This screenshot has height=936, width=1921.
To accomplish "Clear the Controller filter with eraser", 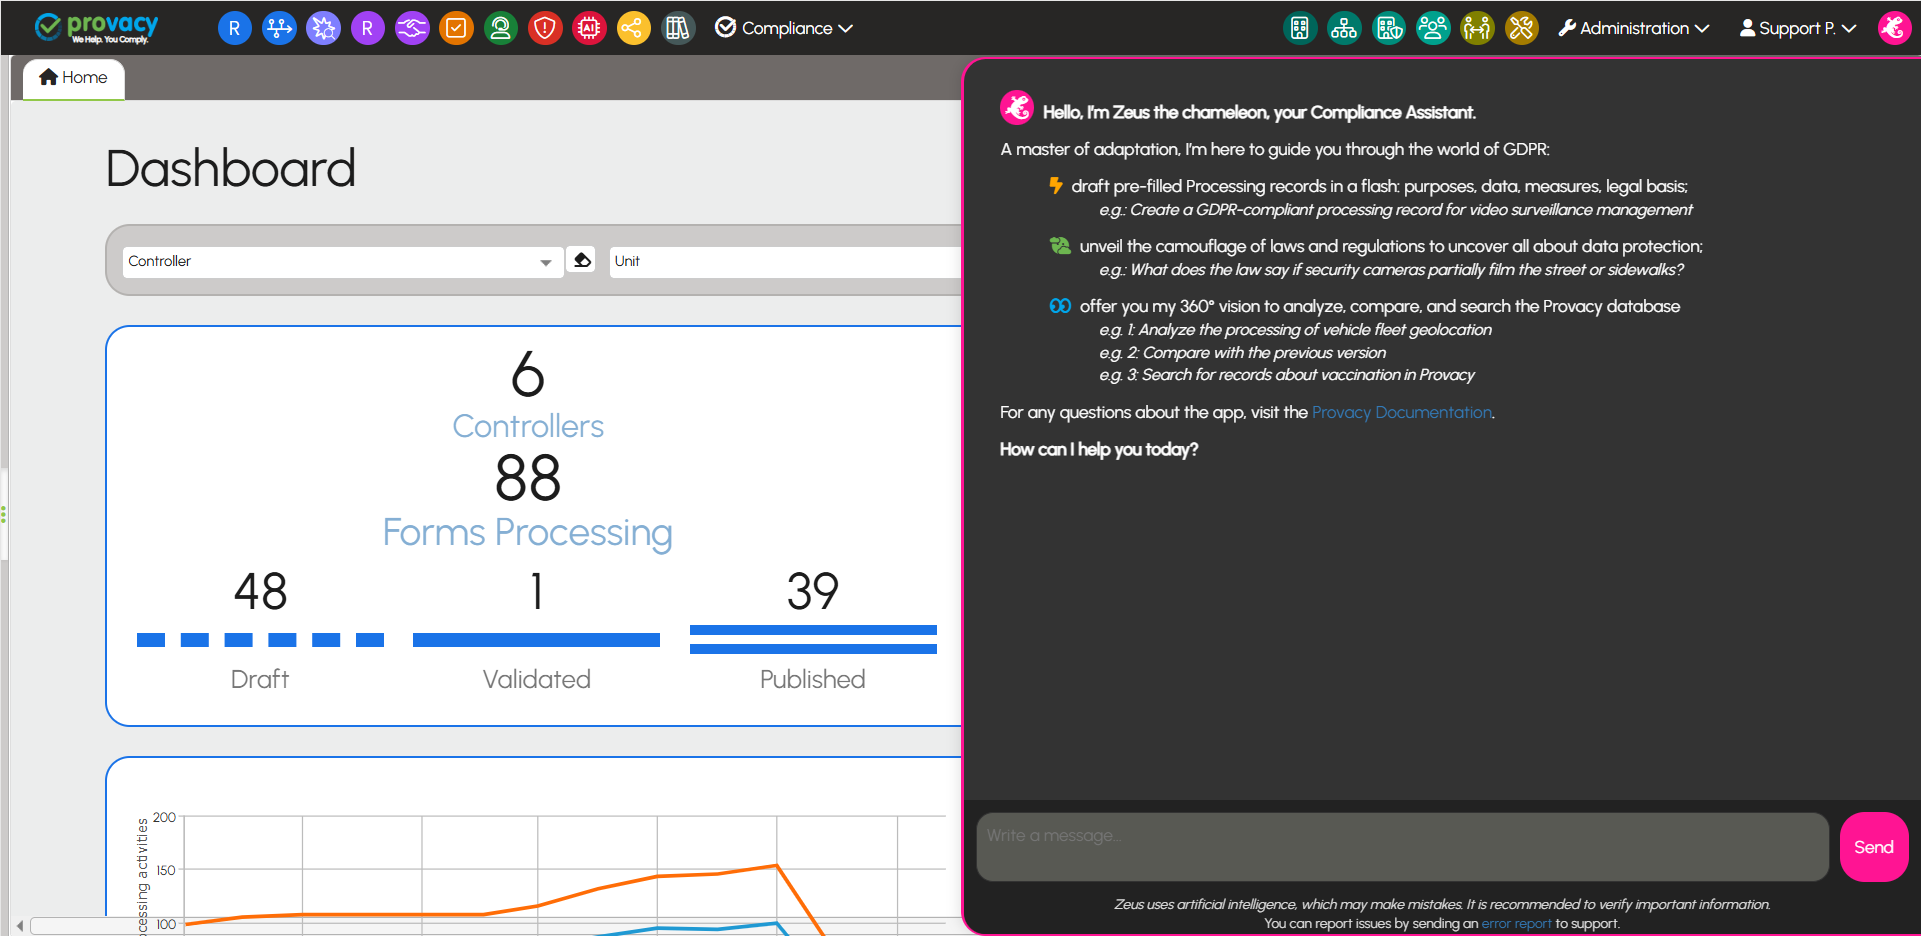I will (x=581, y=260).
